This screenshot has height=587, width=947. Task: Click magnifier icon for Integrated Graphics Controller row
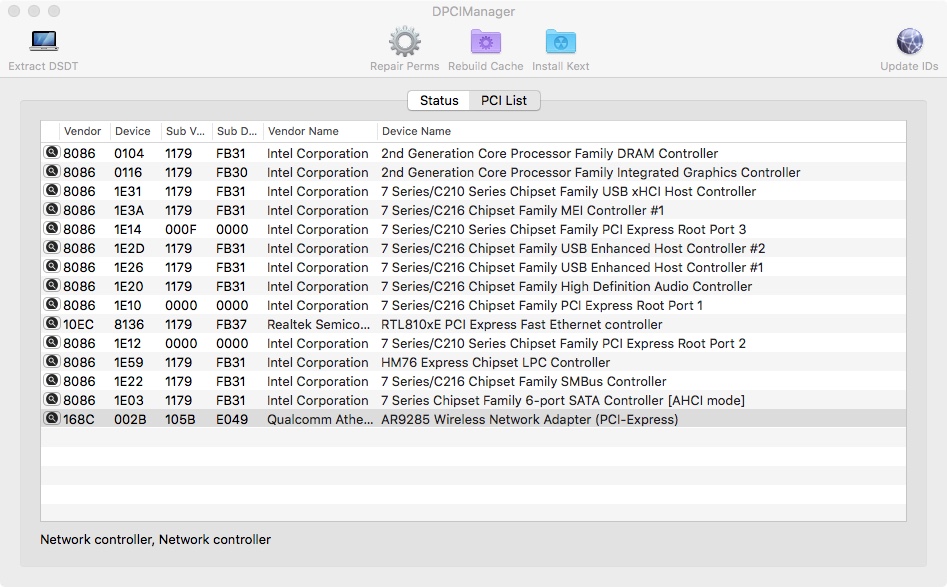[52, 172]
